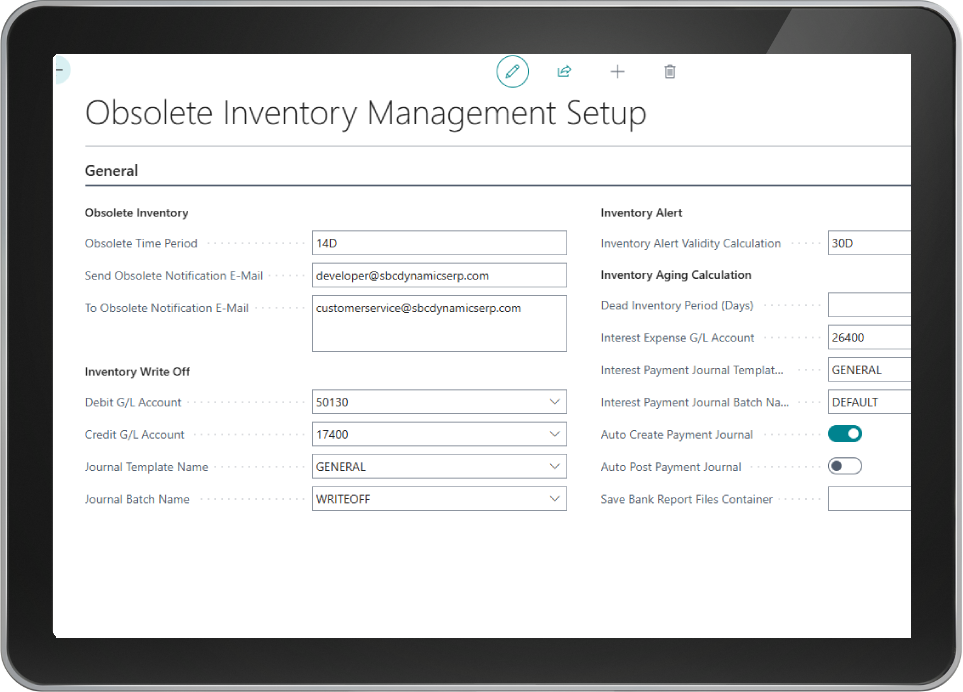Click the Inventory Alert Validity Calculation field
Image resolution: width=963 pixels, height=692 pixels.
[x=869, y=243]
